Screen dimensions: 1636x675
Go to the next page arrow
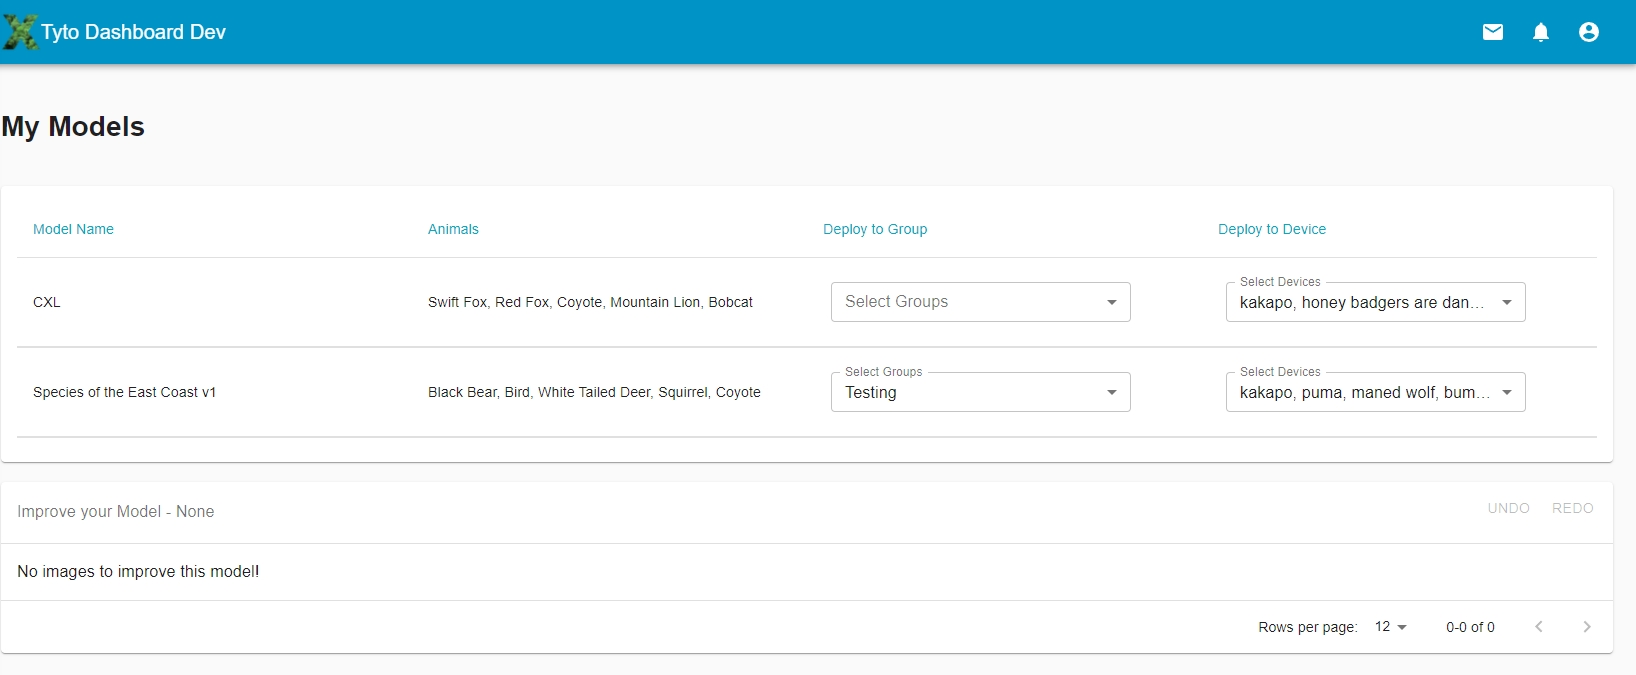1587,627
